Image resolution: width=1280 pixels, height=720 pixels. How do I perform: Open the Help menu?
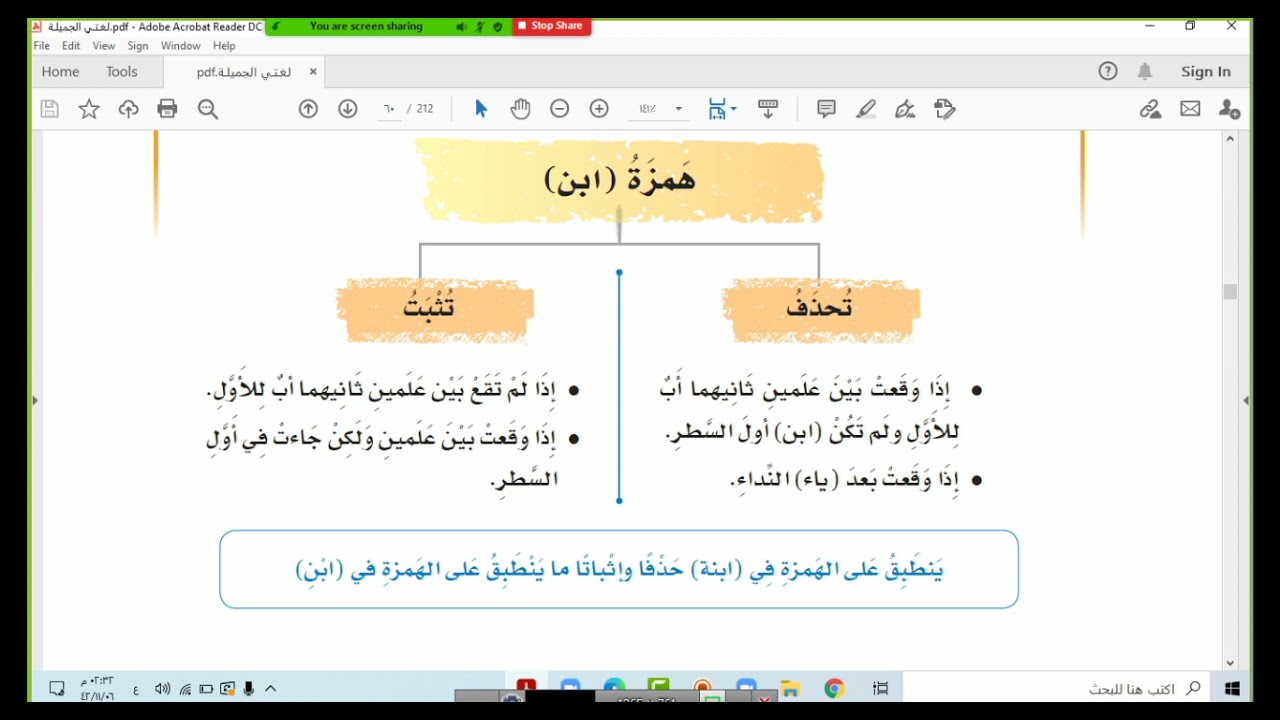(x=224, y=46)
